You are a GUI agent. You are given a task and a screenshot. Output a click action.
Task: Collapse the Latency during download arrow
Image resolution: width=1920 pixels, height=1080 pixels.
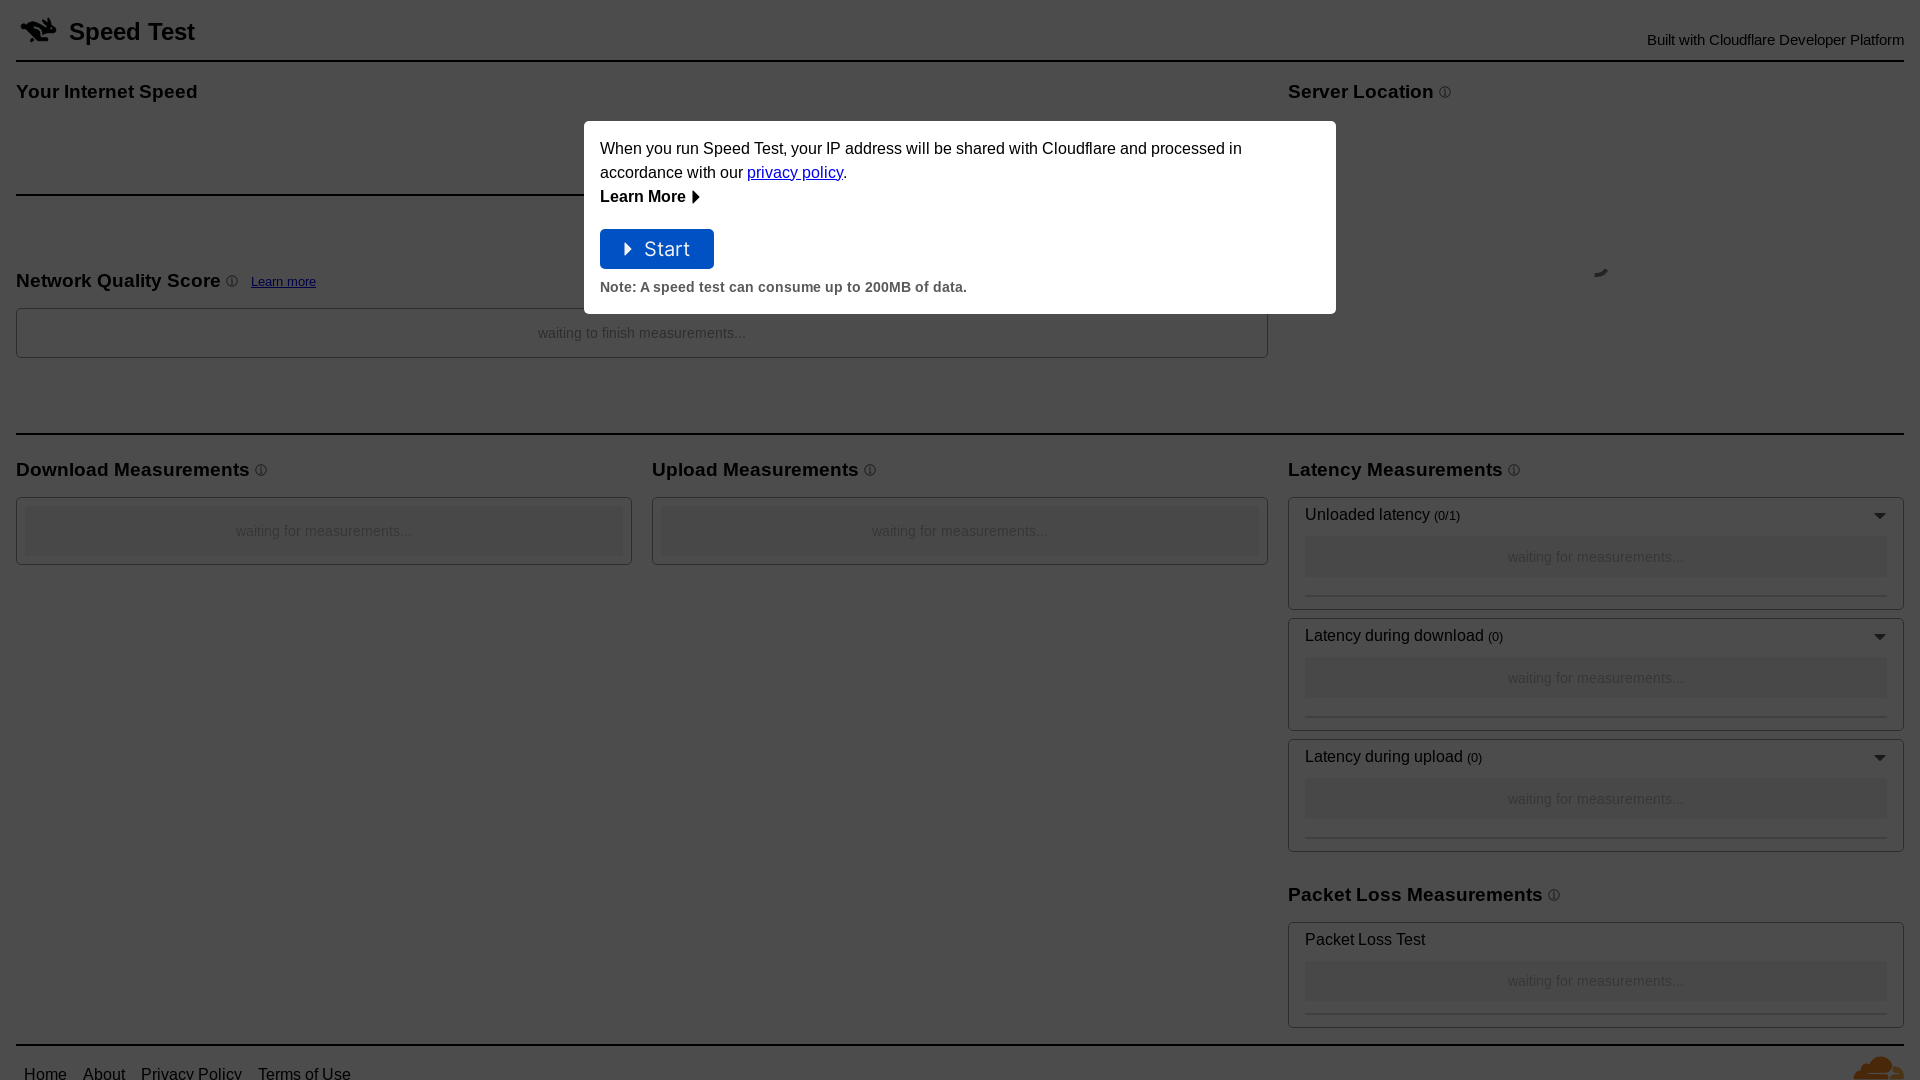pos(1880,637)
